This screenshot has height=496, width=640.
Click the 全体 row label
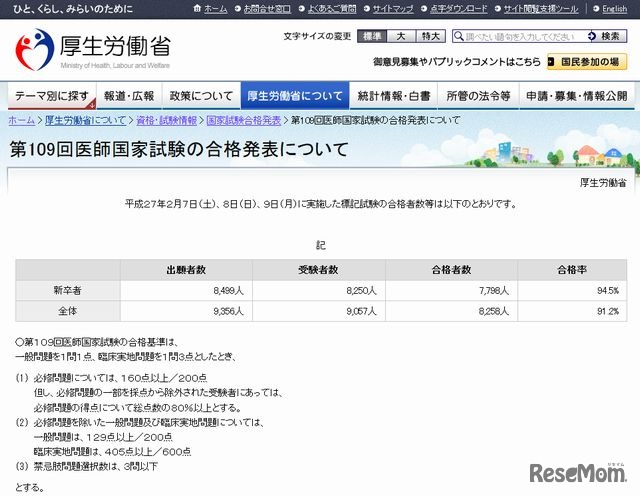68,311
